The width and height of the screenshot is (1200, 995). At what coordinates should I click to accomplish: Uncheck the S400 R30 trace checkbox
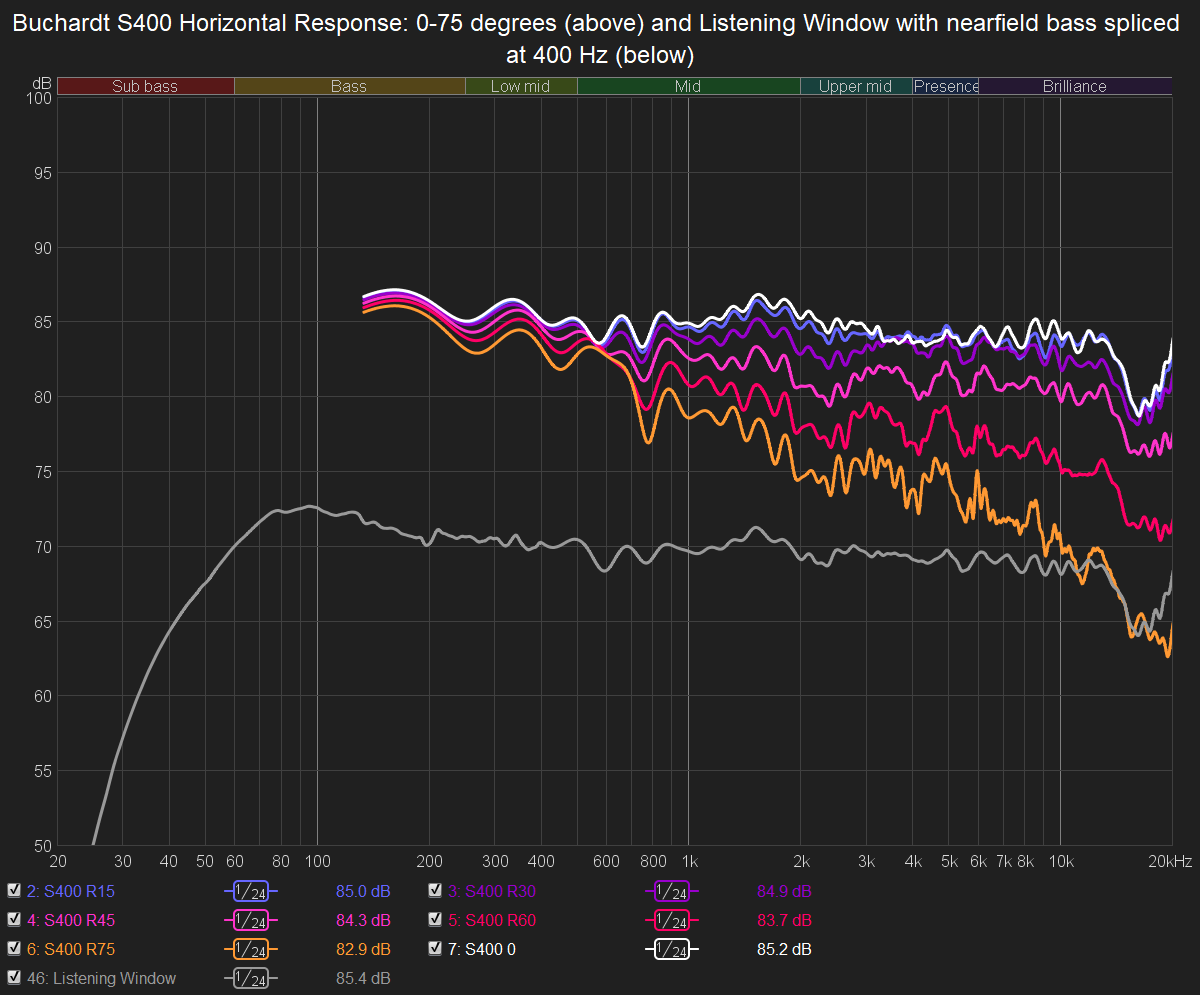click(434, 889)
